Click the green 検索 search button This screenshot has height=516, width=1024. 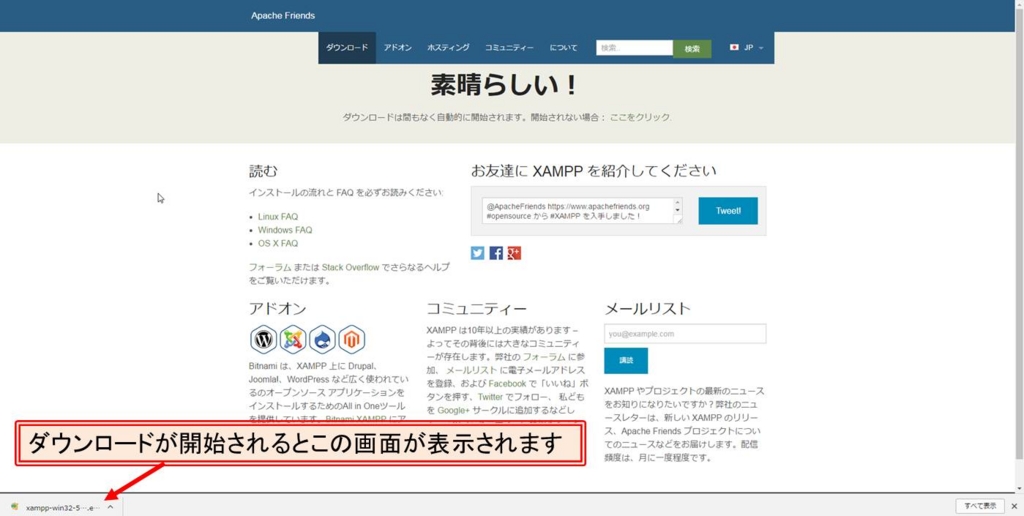point(692,48)
